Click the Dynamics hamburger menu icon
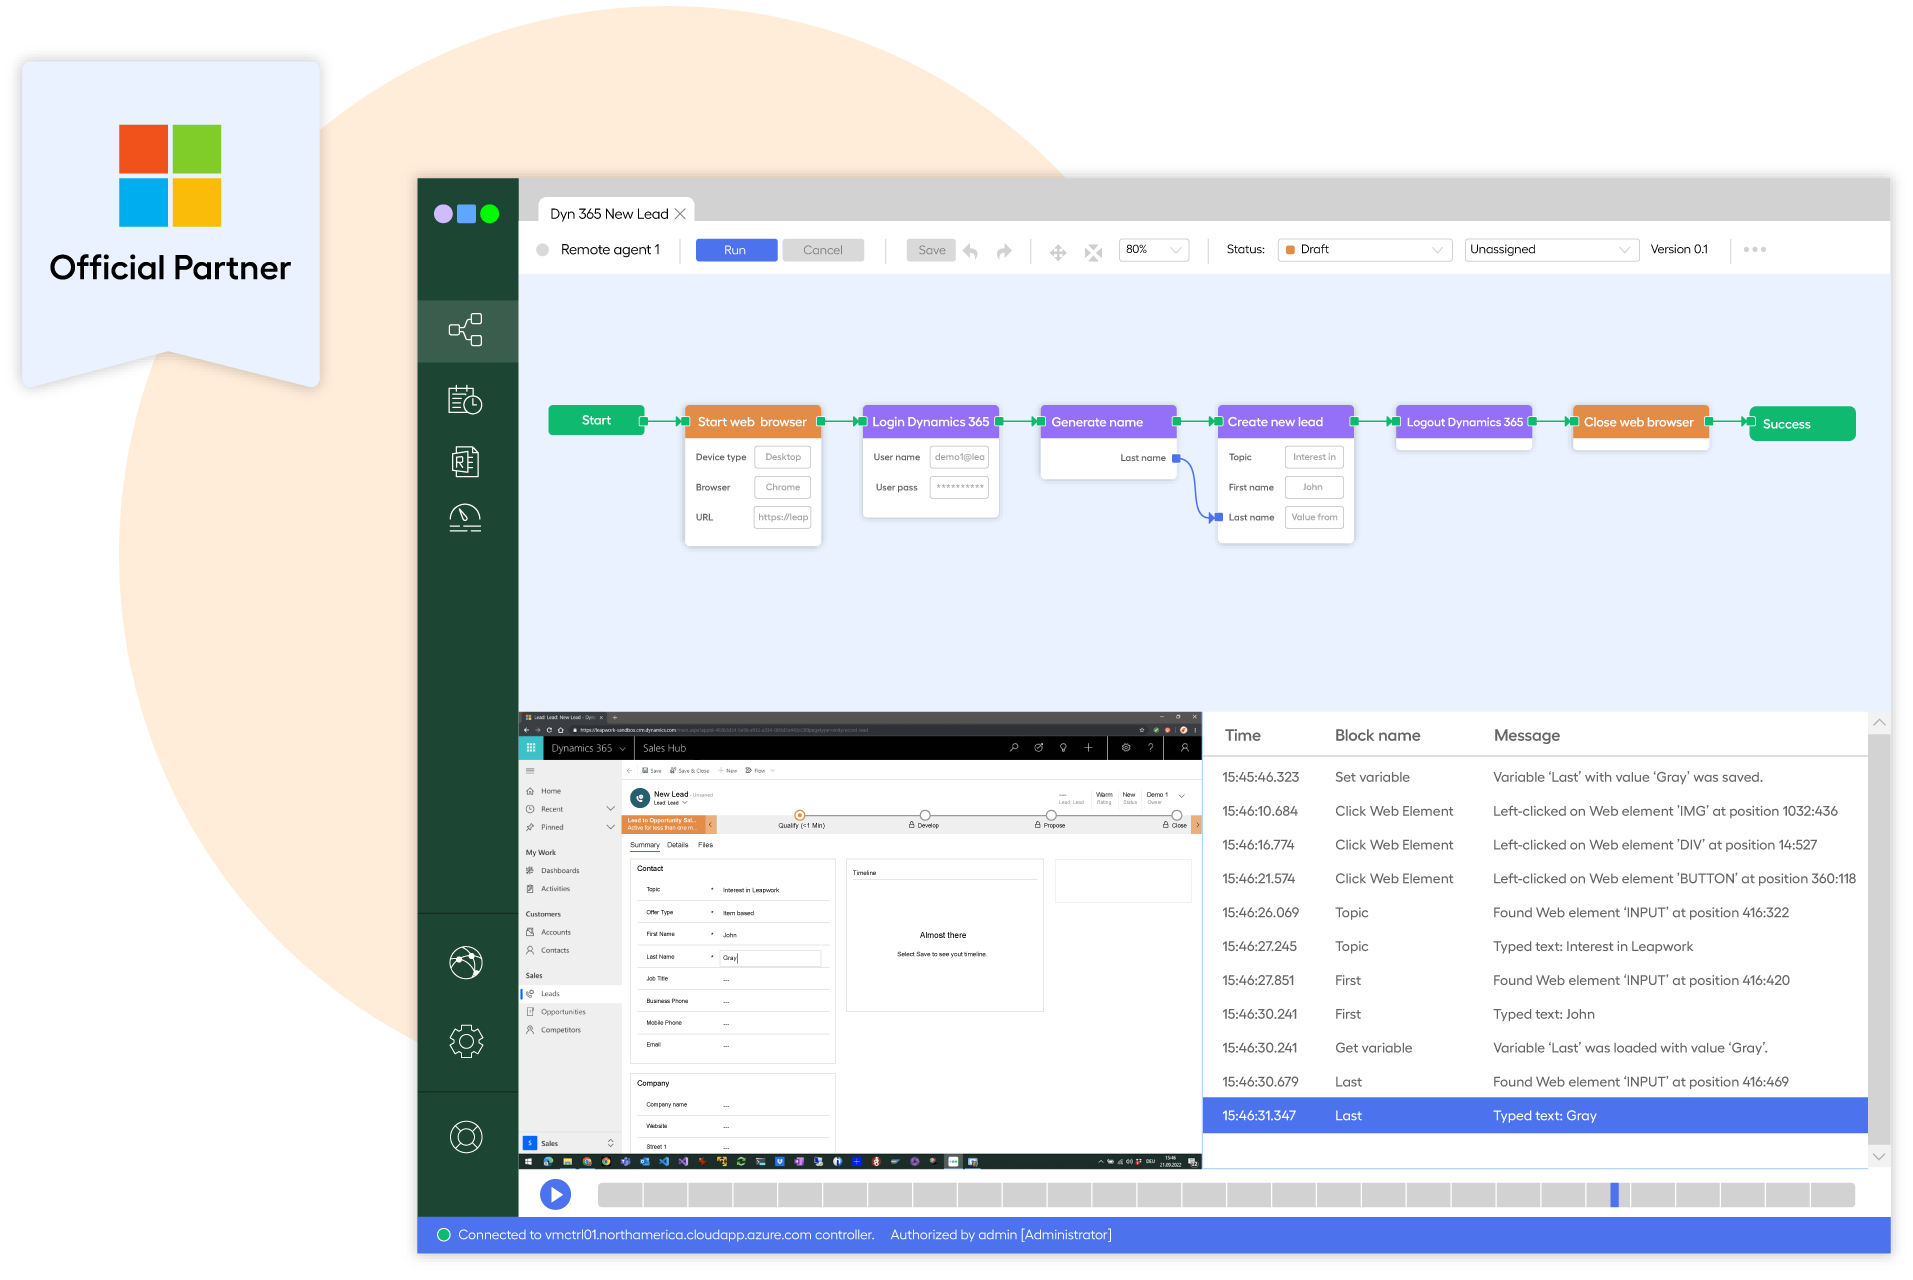This screenshot has height=1280, width=1913. coord(530,771)
